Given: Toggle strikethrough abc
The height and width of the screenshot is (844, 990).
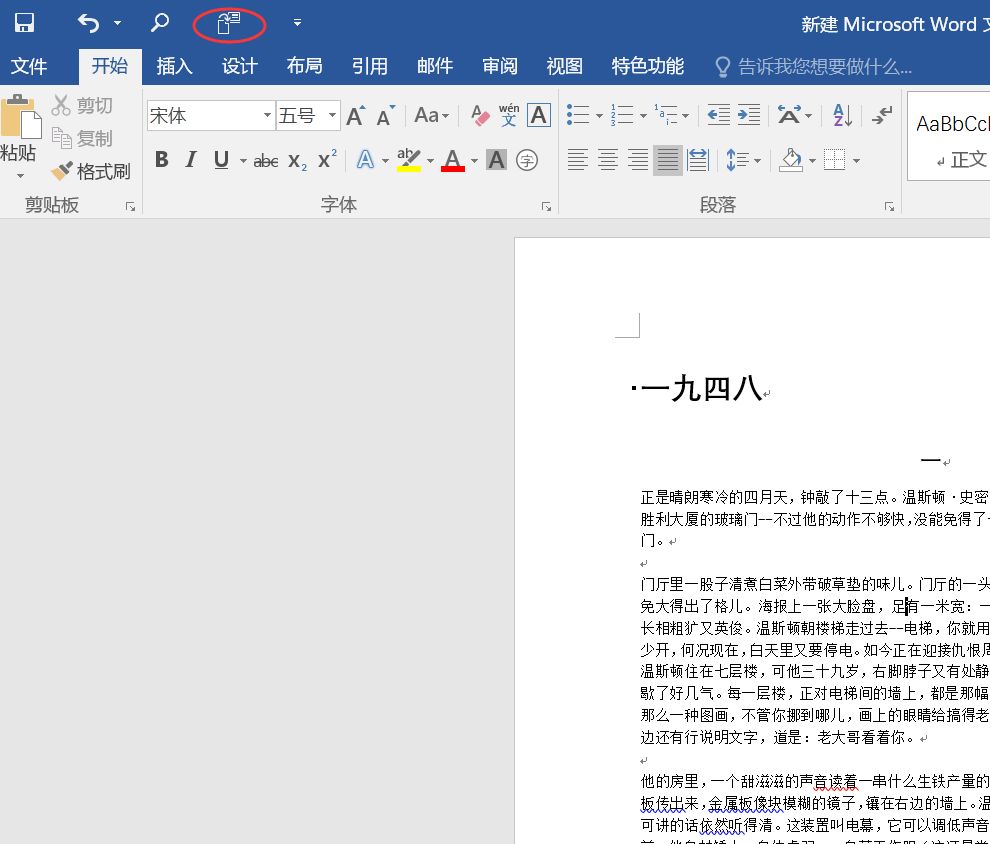Looking at the screenshot, I should (x=266, y=161).
